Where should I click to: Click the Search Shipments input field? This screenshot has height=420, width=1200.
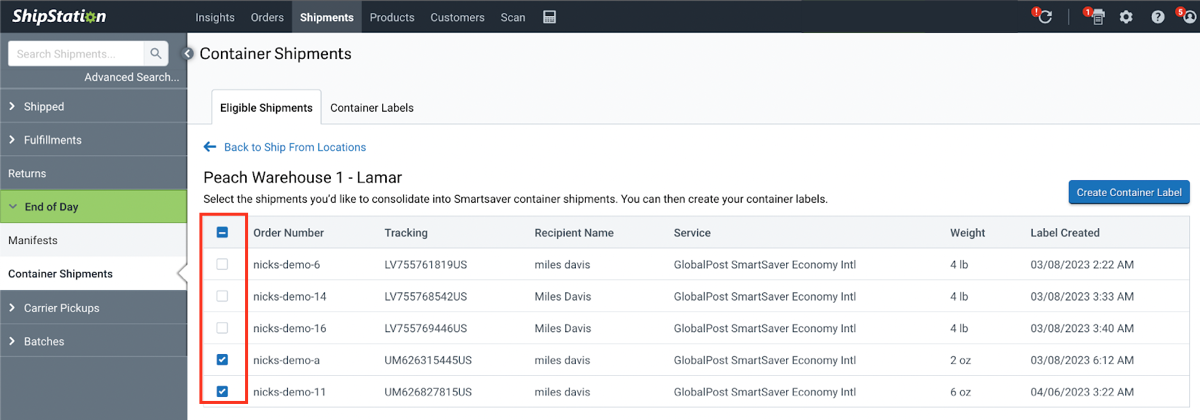76,54
